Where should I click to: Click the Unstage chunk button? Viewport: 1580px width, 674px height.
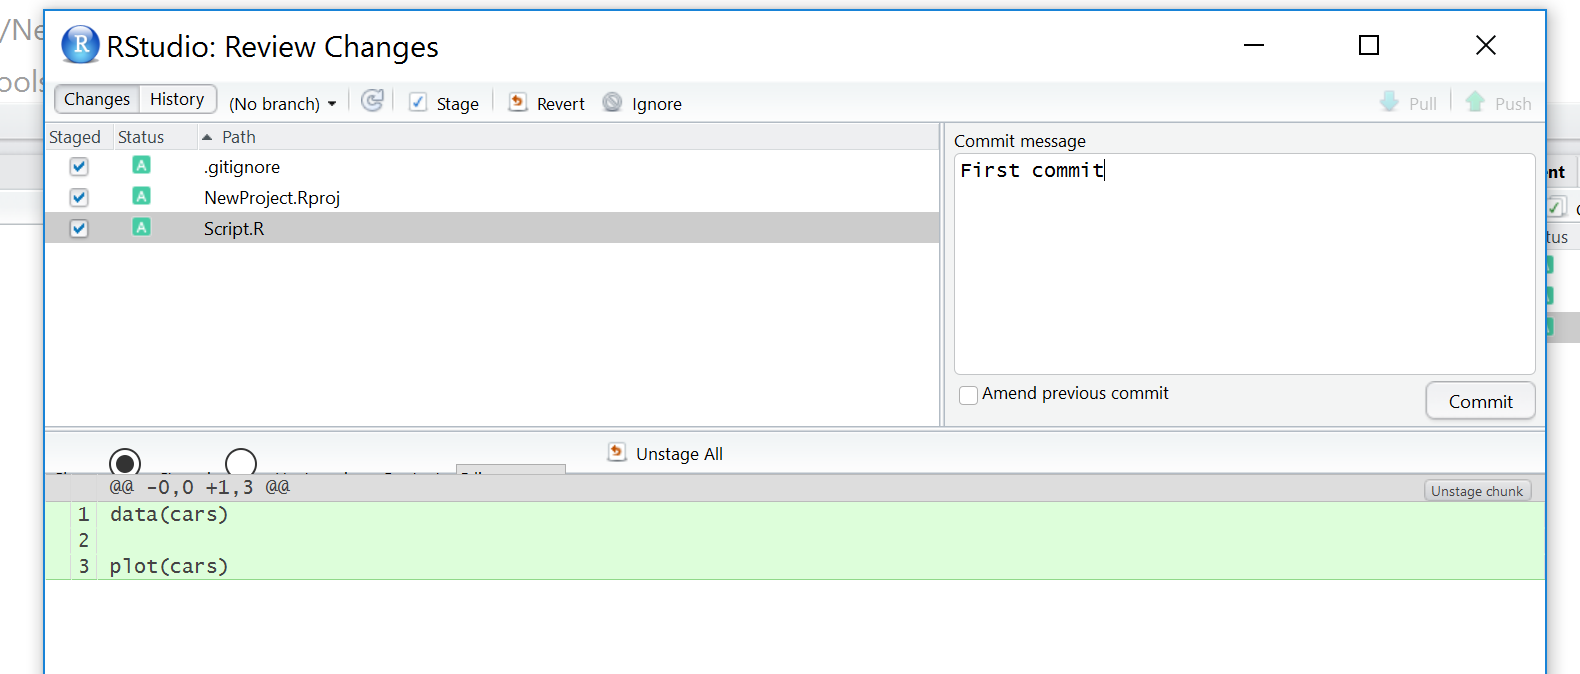pos(1477,491)
